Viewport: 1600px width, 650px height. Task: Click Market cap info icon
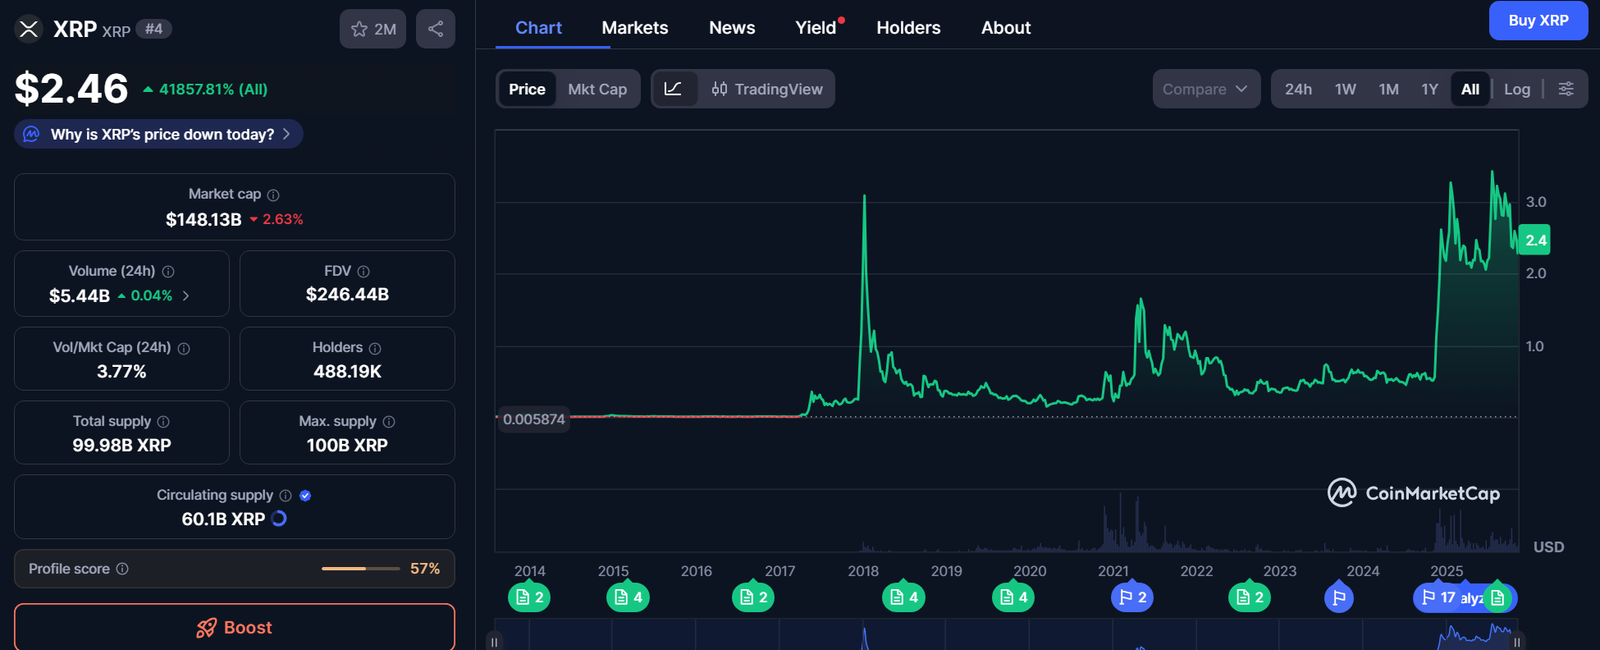pyautogui.click(x=273, y=195)
